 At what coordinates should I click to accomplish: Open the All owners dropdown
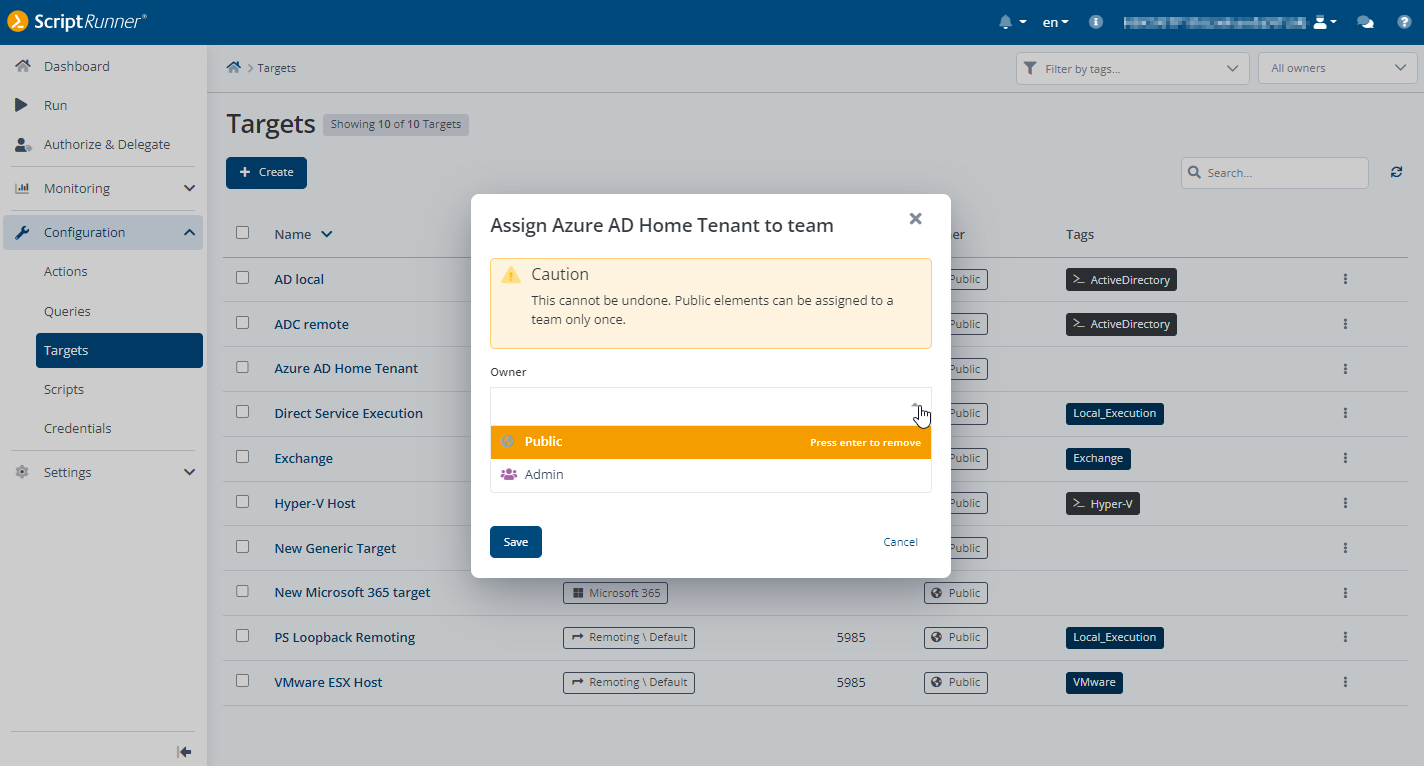click(1337, 68)
